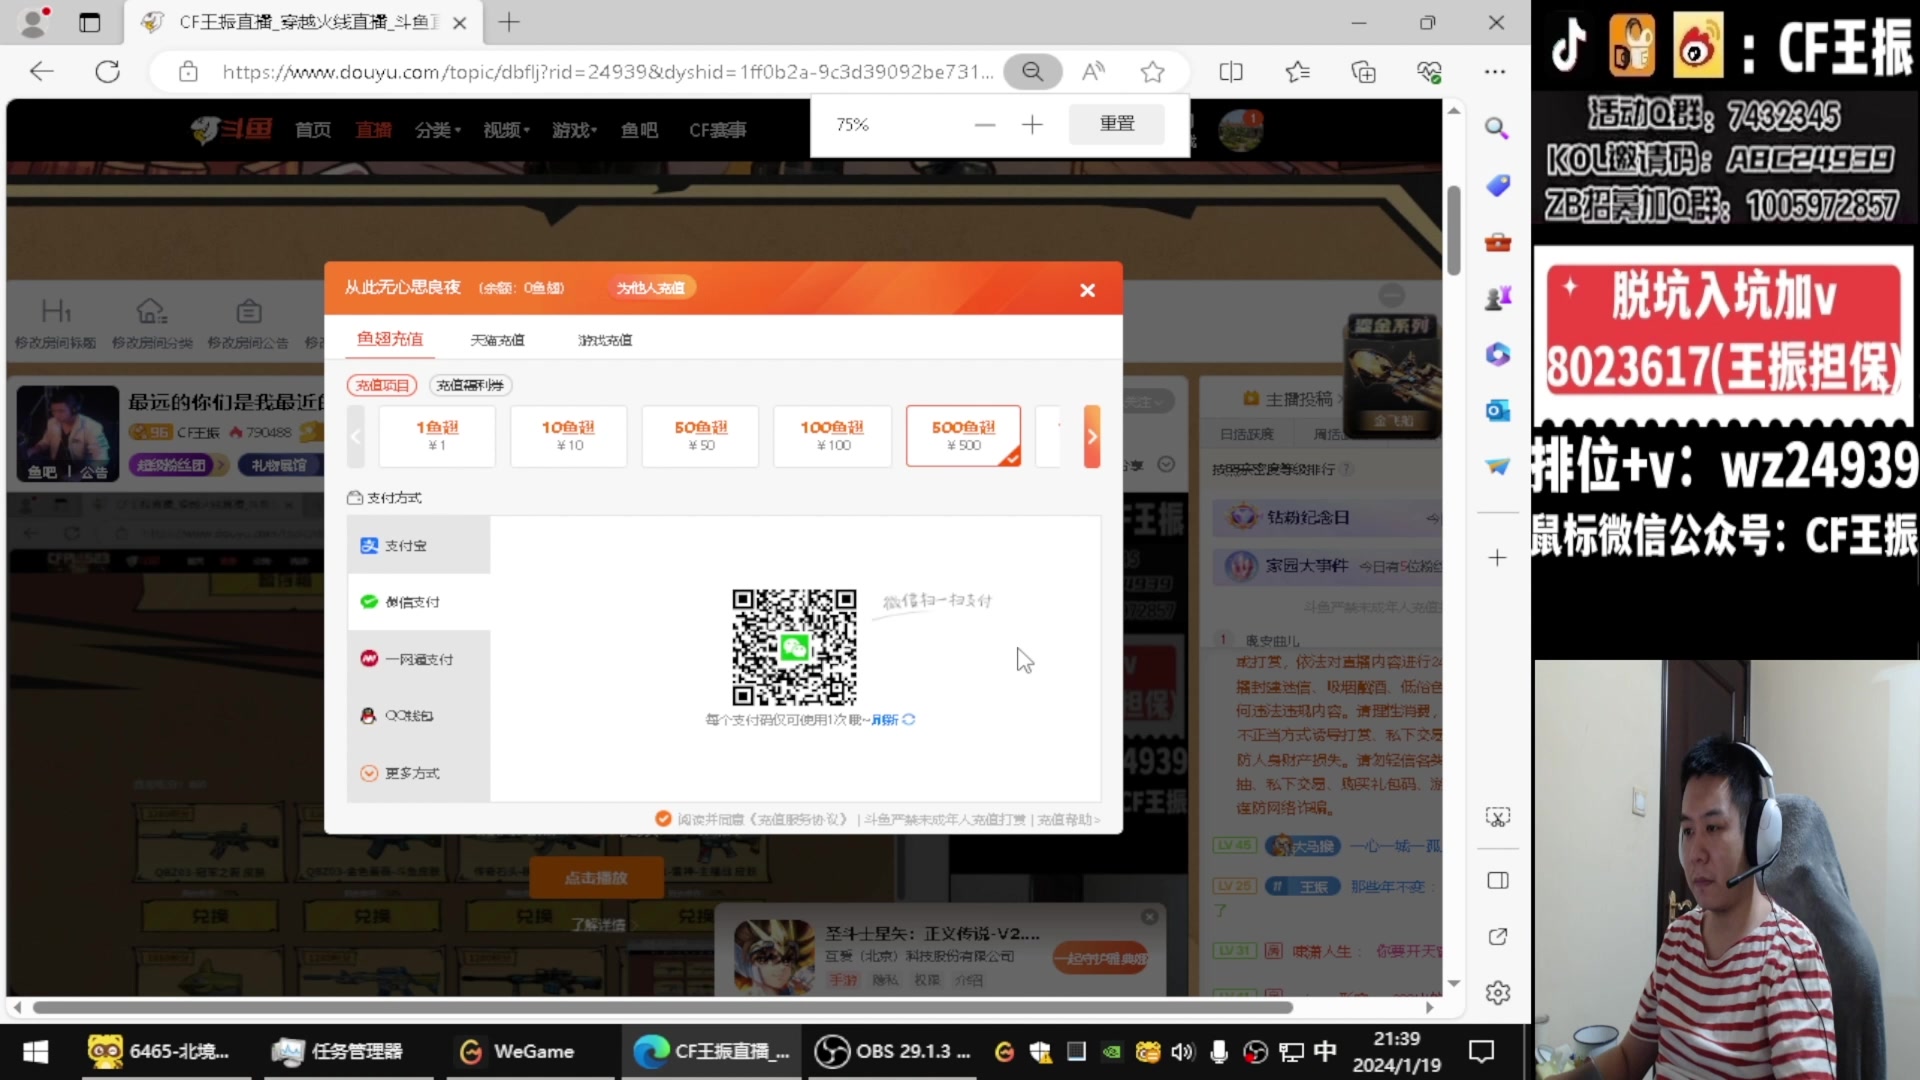The image size is (1920, 1080).
Task: Open Outlook icon in Edge sidebar
Action: (x=1496, y=410)
